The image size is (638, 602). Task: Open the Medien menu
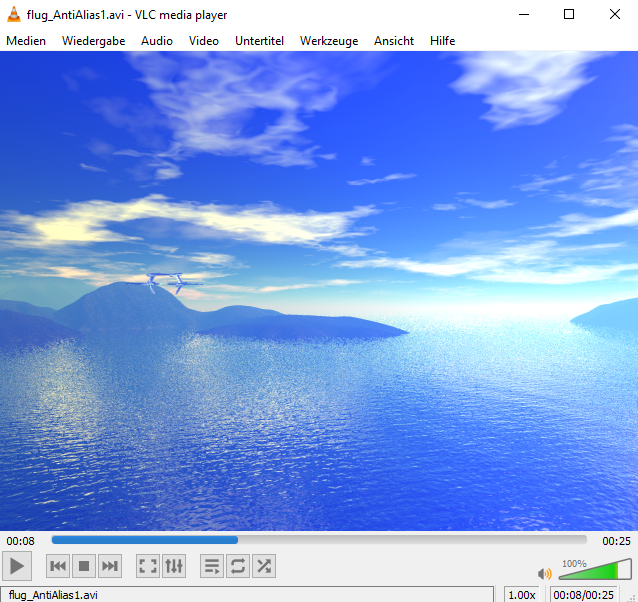[x=26, y=41]
